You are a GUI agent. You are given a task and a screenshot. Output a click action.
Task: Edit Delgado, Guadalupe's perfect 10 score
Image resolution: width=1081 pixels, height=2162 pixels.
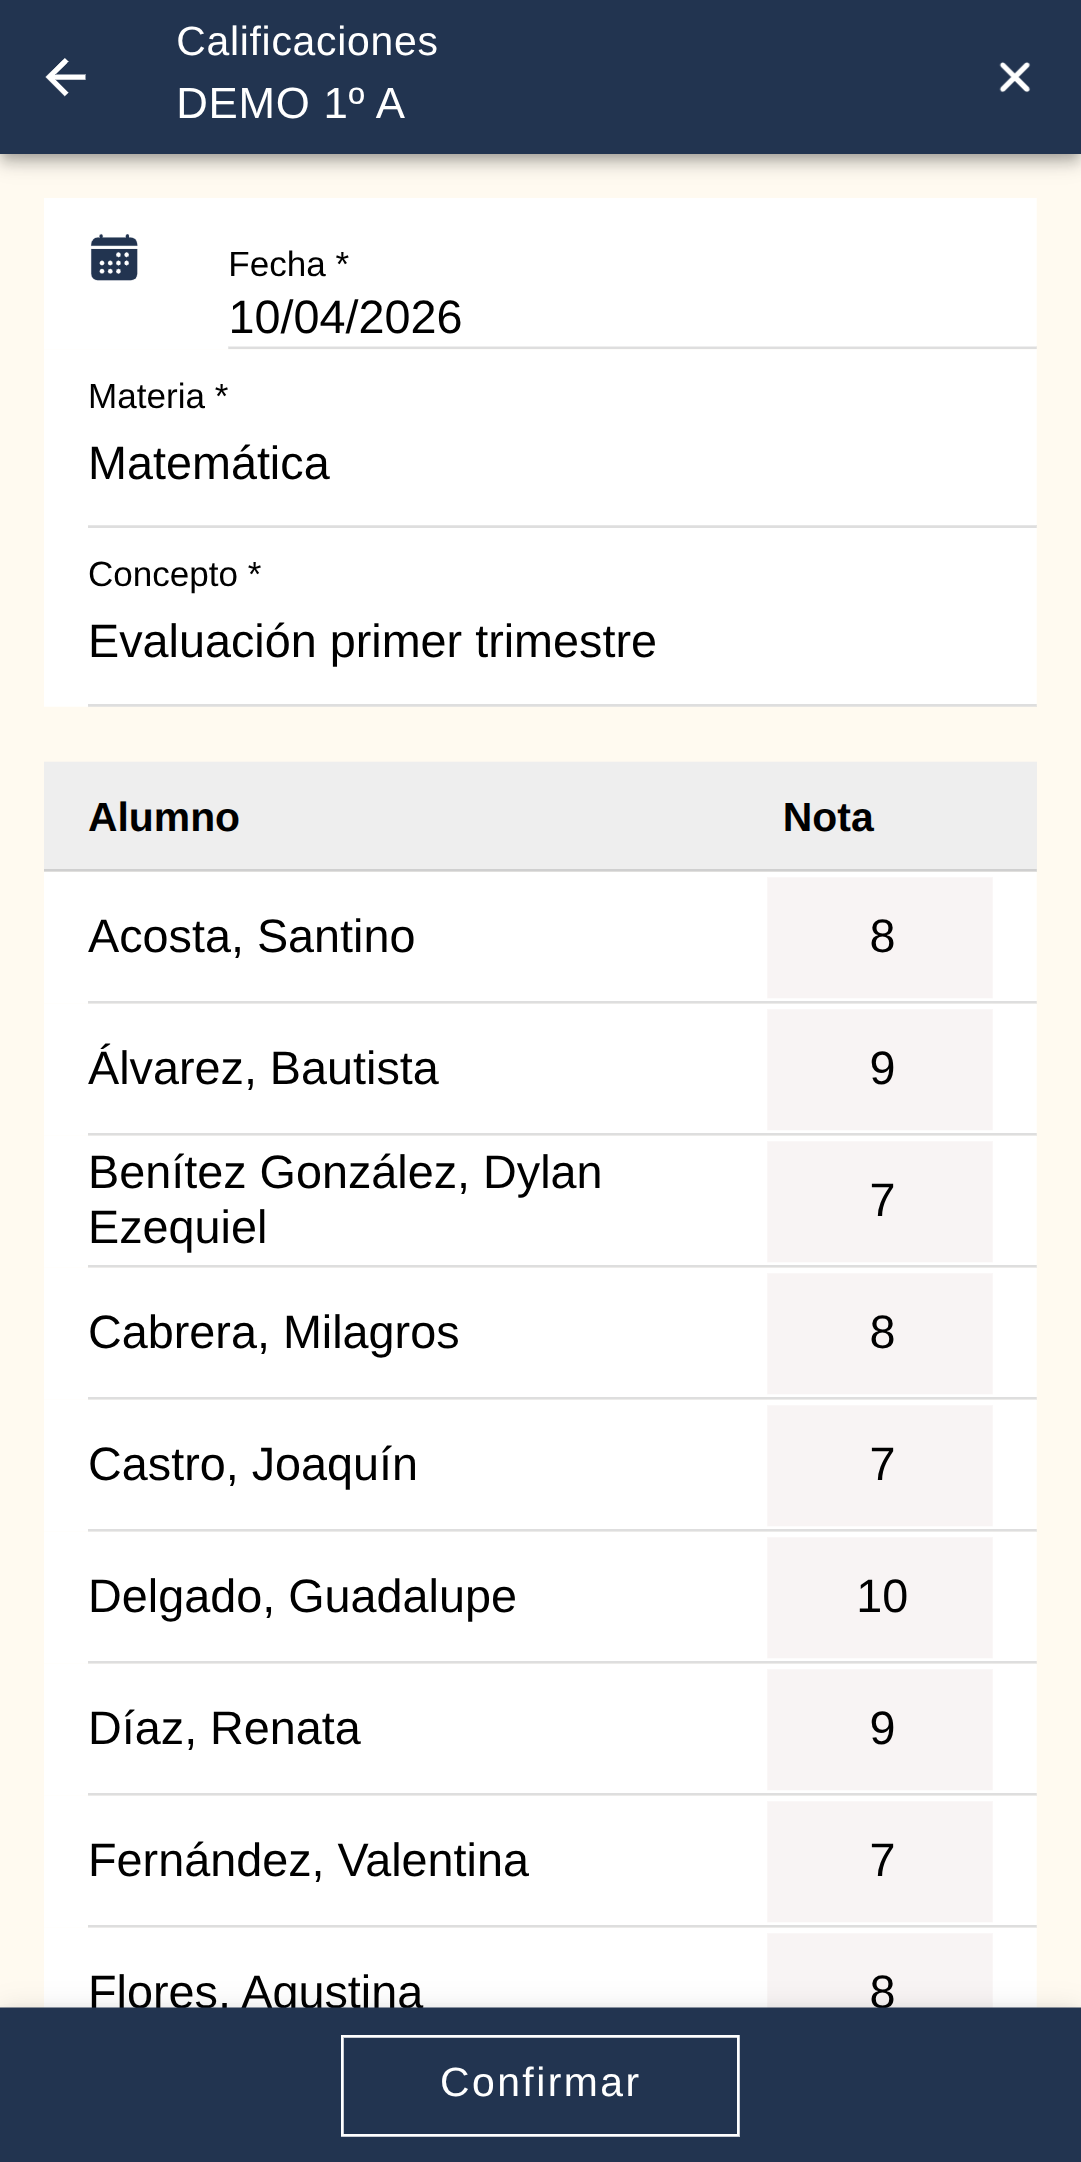point(879,1596)
